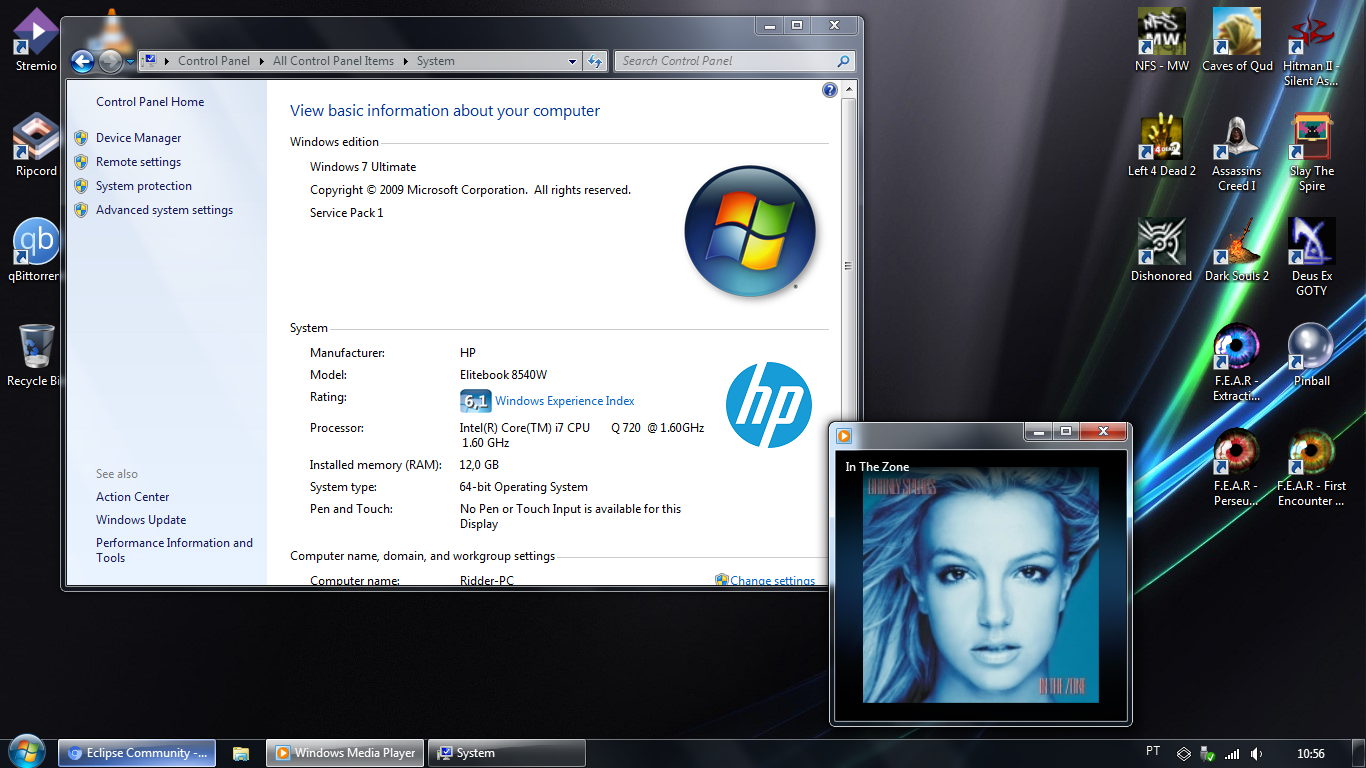Switch to Eclipse Community taskbar item
The image size is (1366, 768).
click(x=137, y=753)
